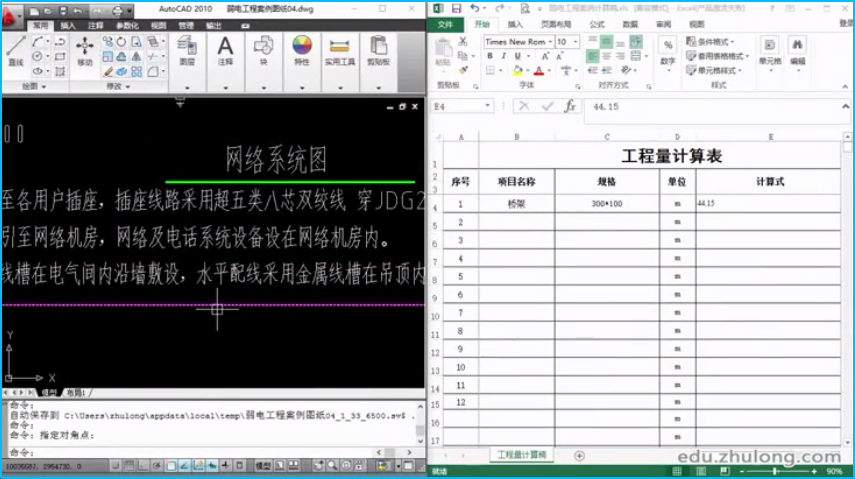
Task: Click the Insert Function fx icon in Excel
Action: pyautogui.click(x=570, y=106)
